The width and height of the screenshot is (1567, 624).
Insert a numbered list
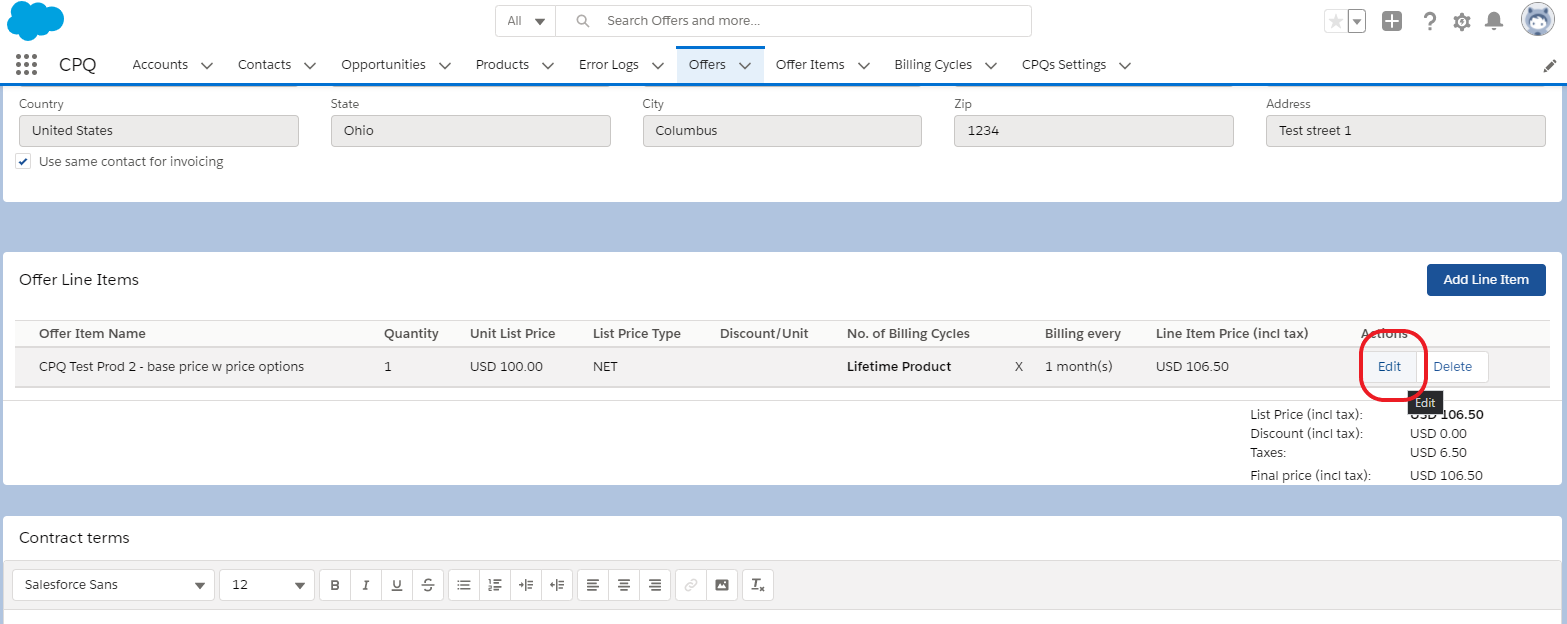click(x=495, y=585)
